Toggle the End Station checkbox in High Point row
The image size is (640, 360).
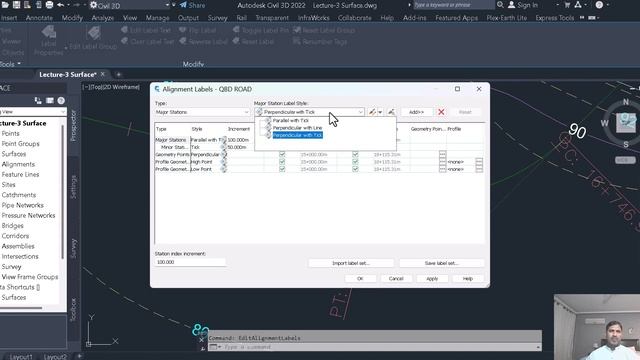(355, 162)
